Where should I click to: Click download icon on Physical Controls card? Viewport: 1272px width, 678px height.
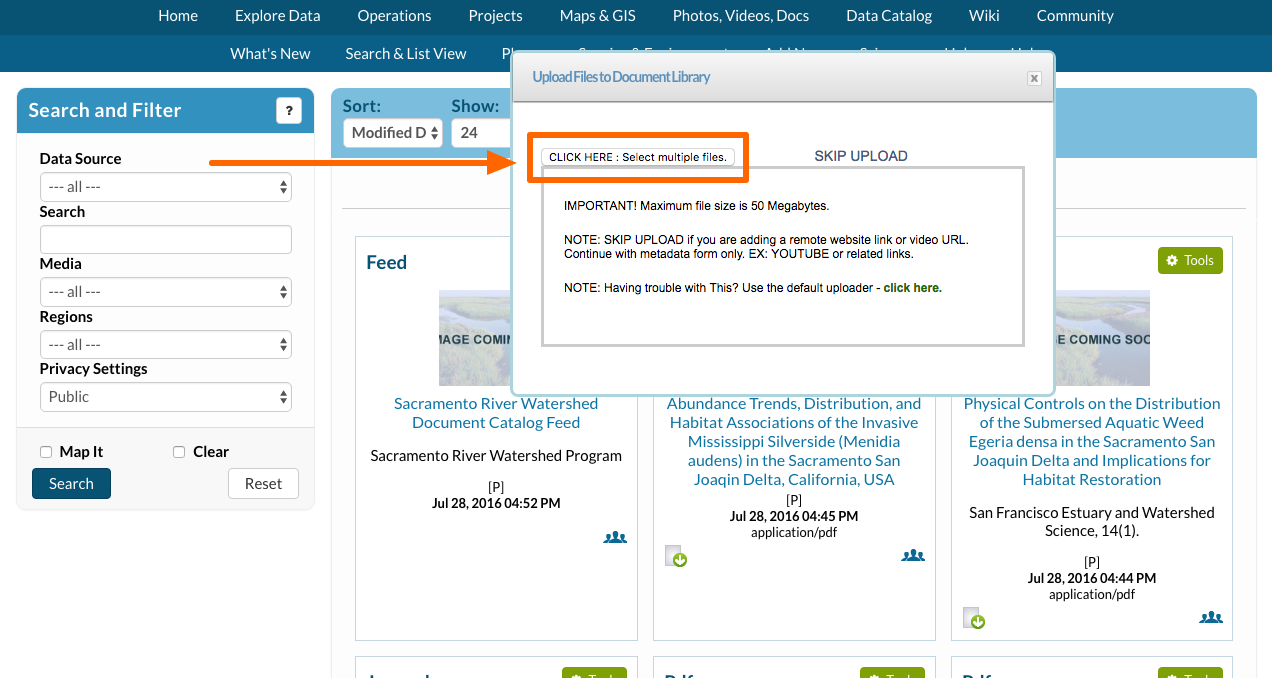tap(974, 618)
